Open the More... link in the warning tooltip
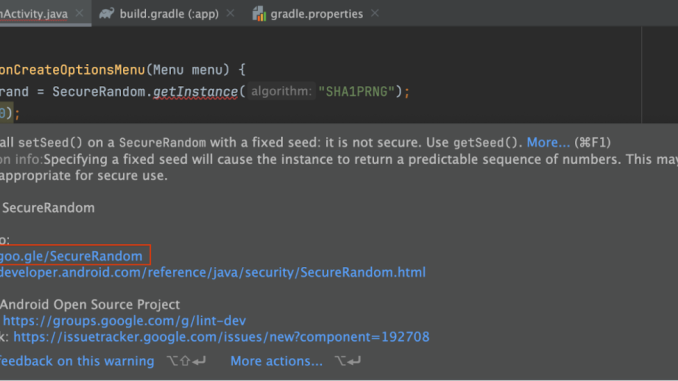Image resolution: width=678 pixels, height=381 pixels. click(548, 142)
